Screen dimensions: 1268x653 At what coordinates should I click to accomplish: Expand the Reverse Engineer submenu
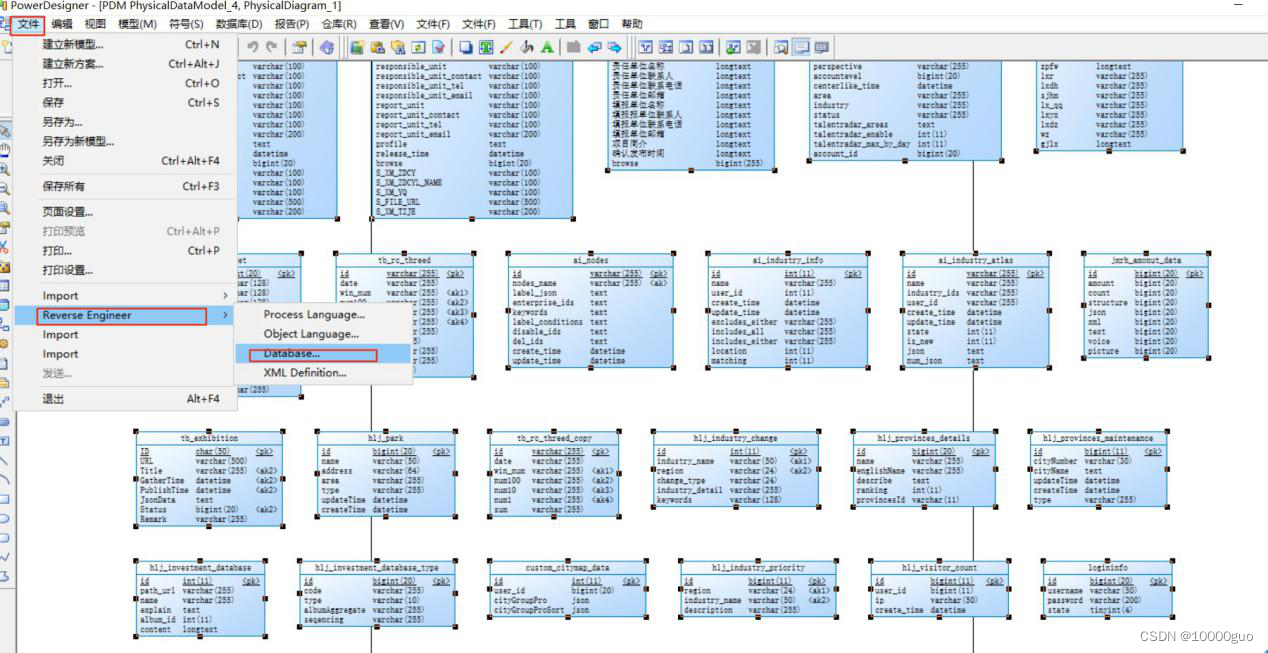(90, 313)
